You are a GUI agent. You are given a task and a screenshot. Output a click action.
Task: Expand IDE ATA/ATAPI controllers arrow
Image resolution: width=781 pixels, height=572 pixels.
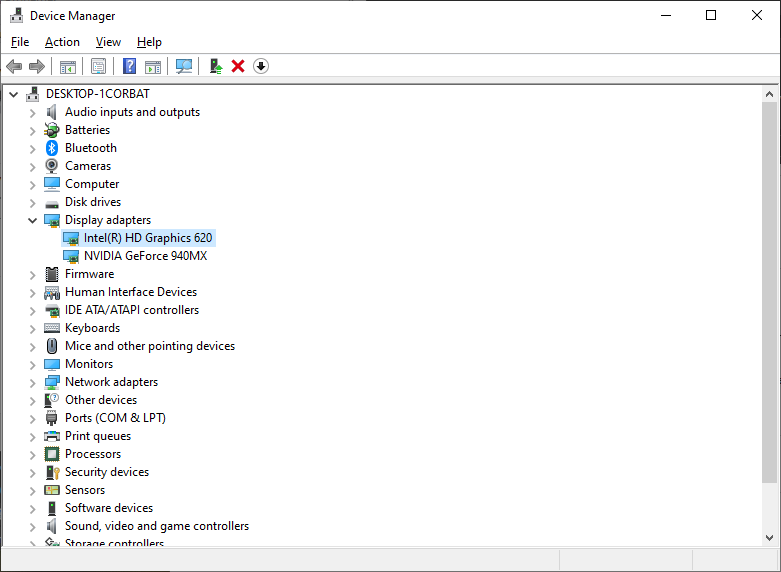(32, 310)
